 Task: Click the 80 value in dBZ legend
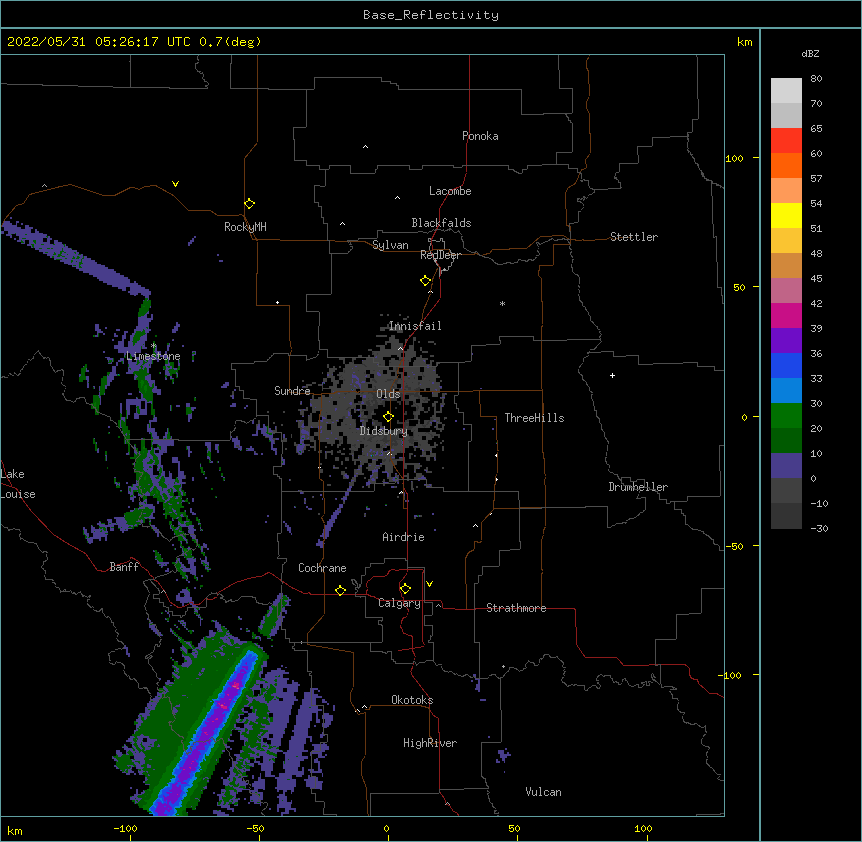816,79
